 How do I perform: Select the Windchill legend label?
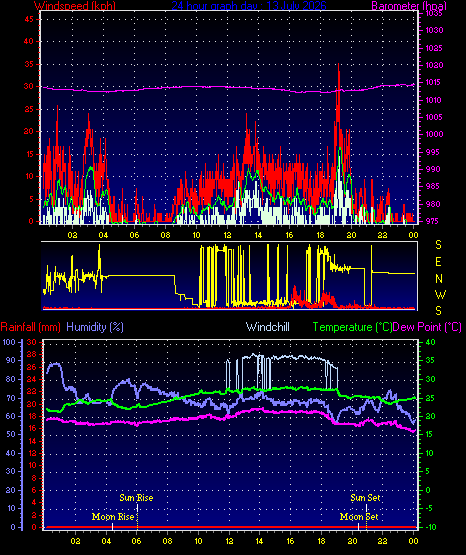(267, 327)
